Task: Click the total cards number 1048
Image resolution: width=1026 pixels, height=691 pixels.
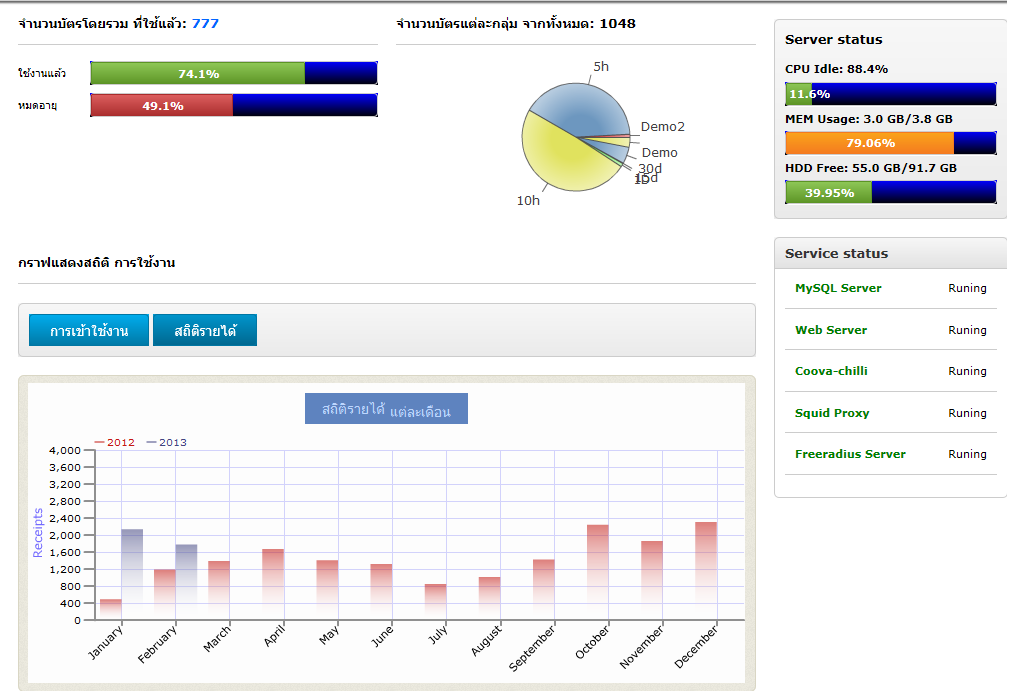Action: [x=617, y=24]
